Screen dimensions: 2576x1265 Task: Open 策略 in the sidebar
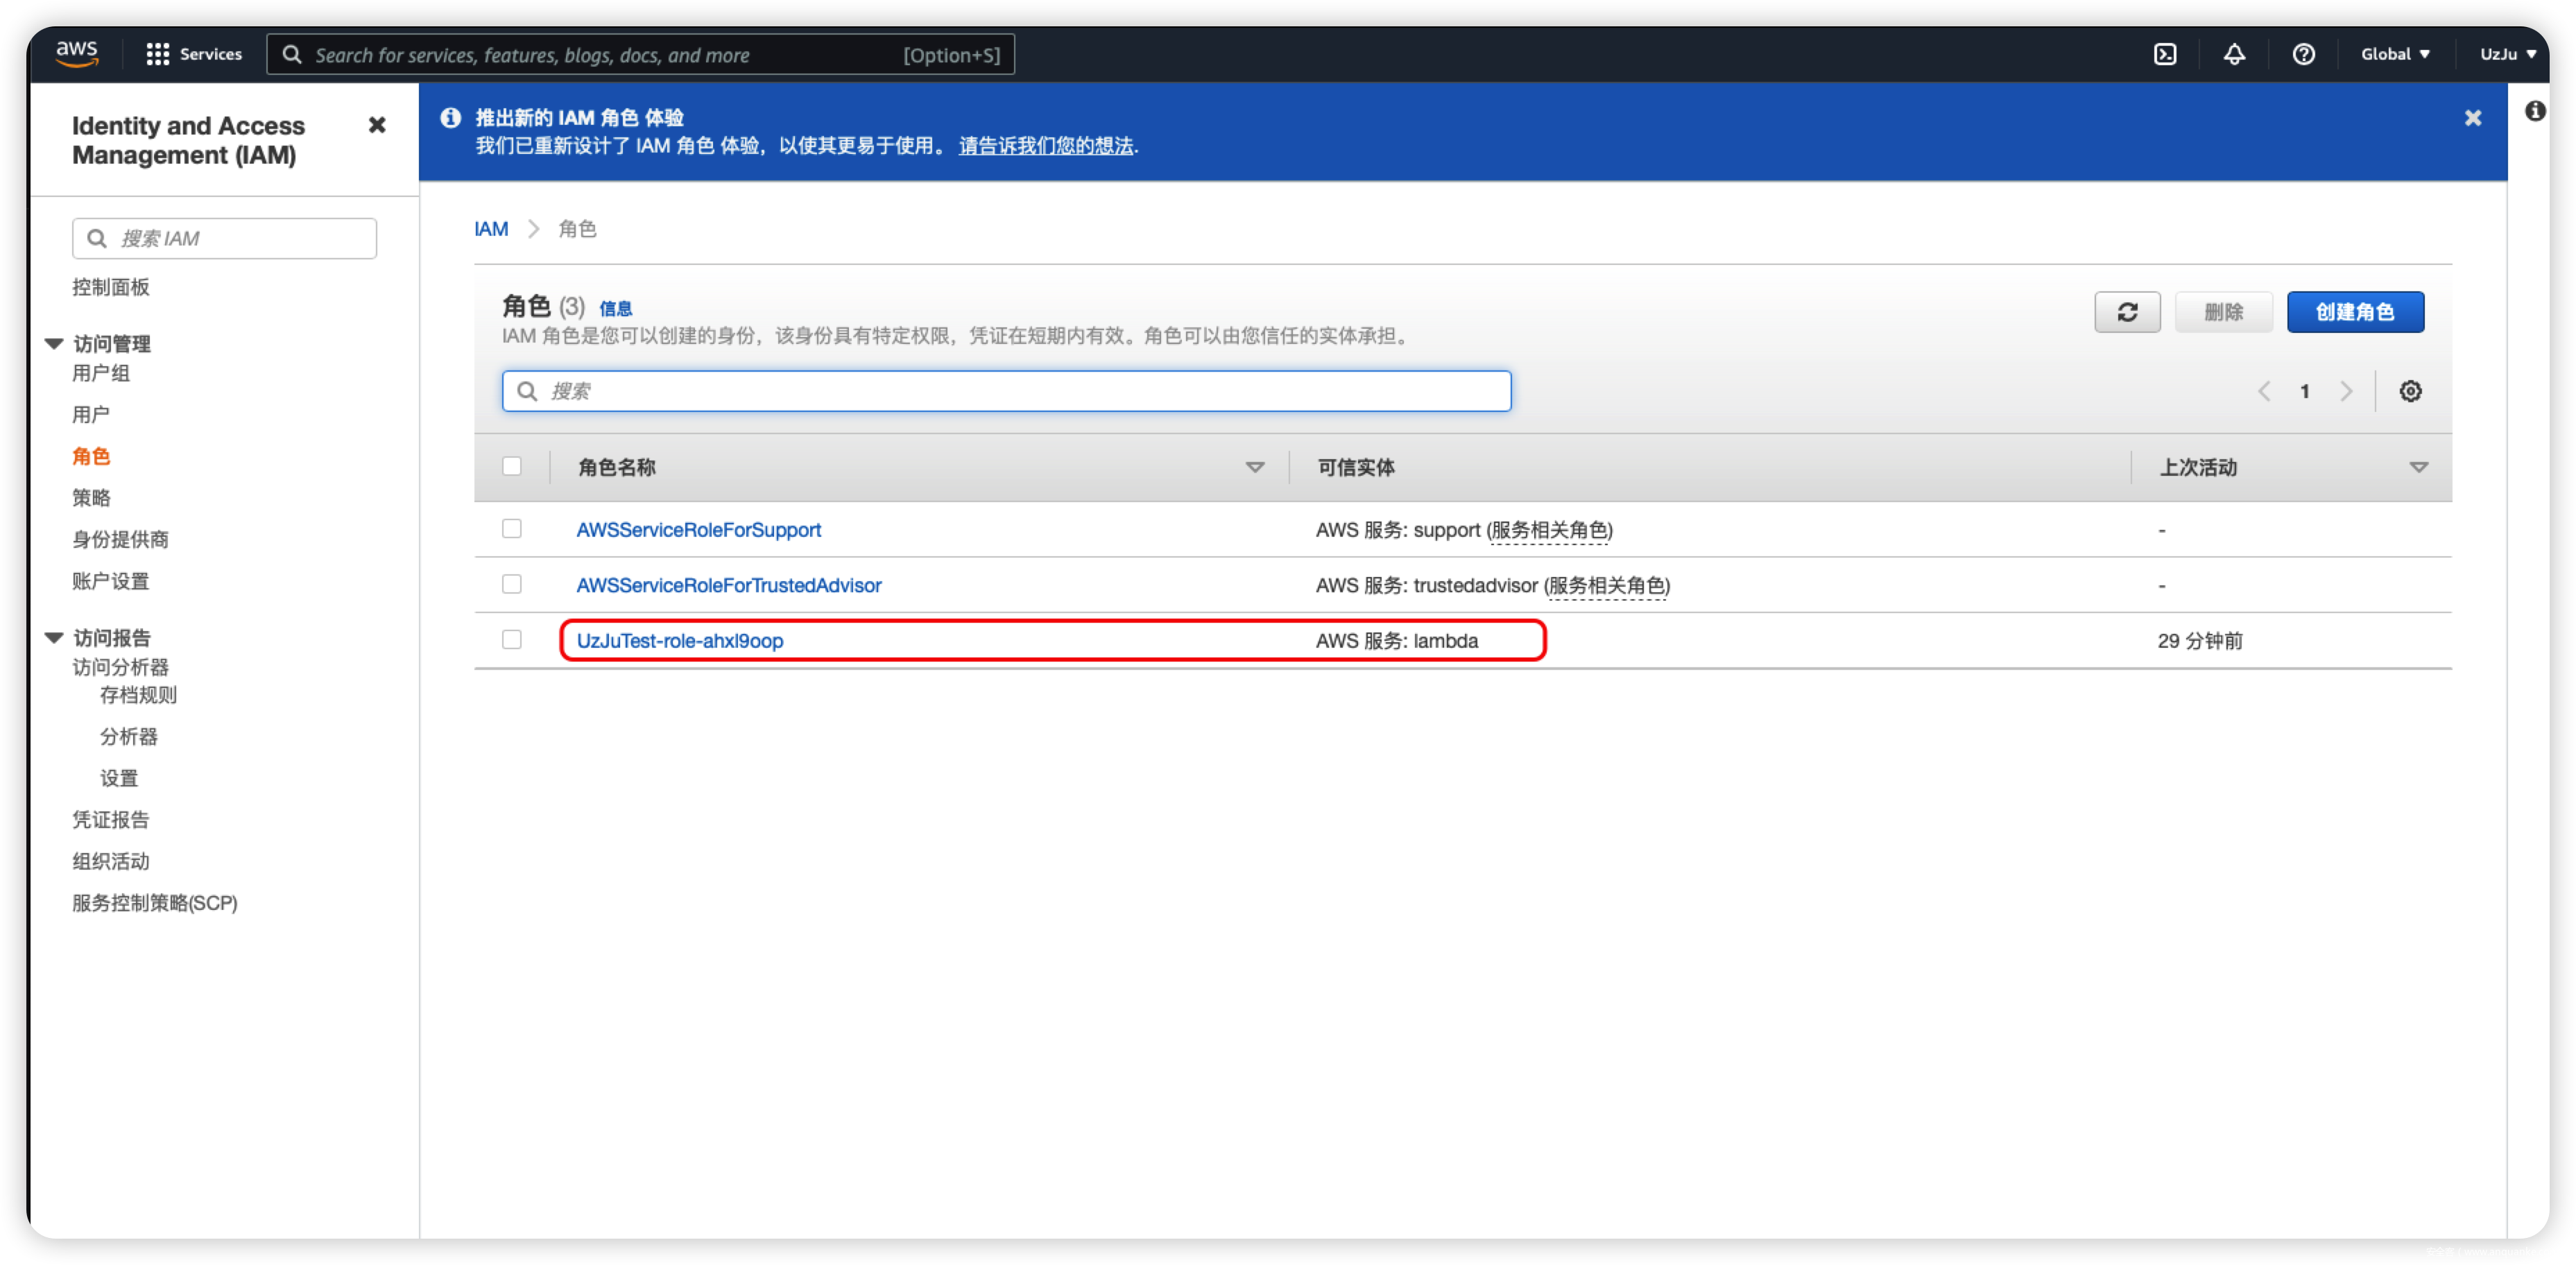(x=91, y=498)
